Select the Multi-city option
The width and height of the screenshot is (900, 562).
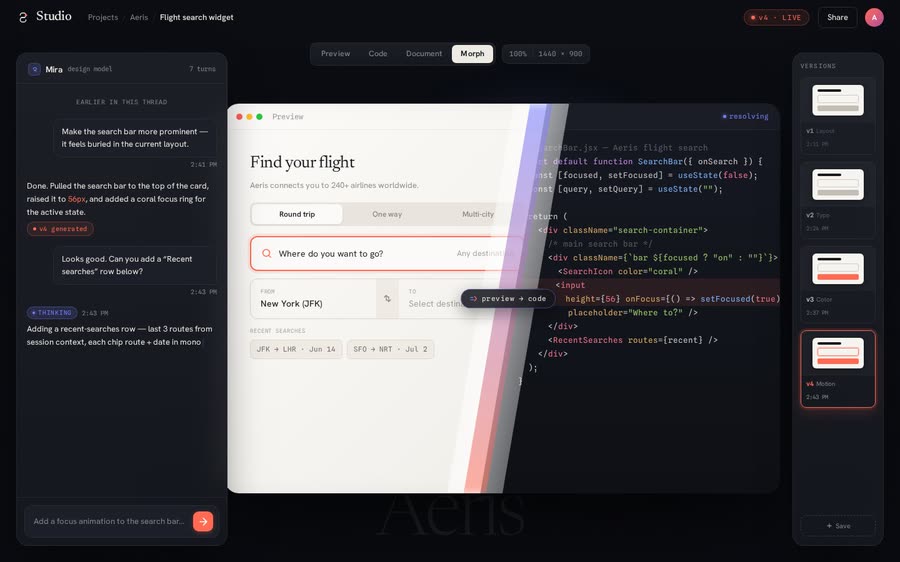pos(478,214)
